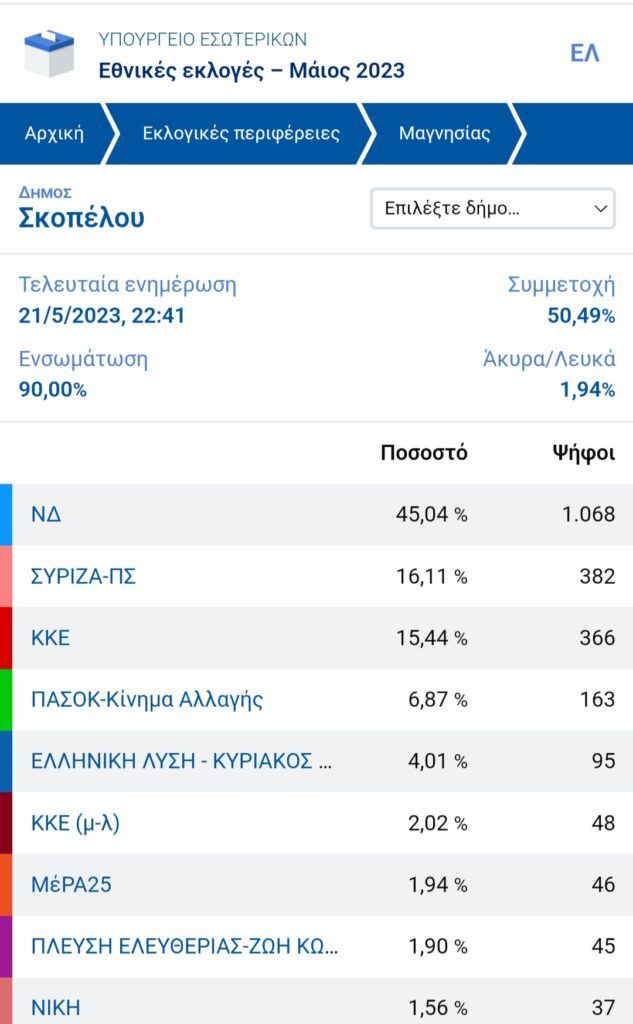Image resolution: width=633 pixels, height=1024 pixels.
Task: Open the ΜέΡΑ25 party link
Action: click(65, 885)
